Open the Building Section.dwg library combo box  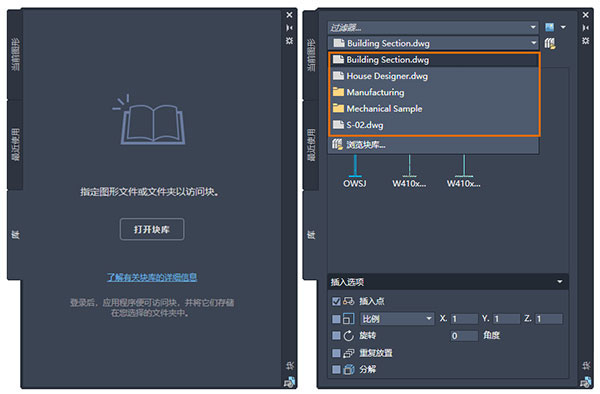pyautogui.click(x=433, y=43)
